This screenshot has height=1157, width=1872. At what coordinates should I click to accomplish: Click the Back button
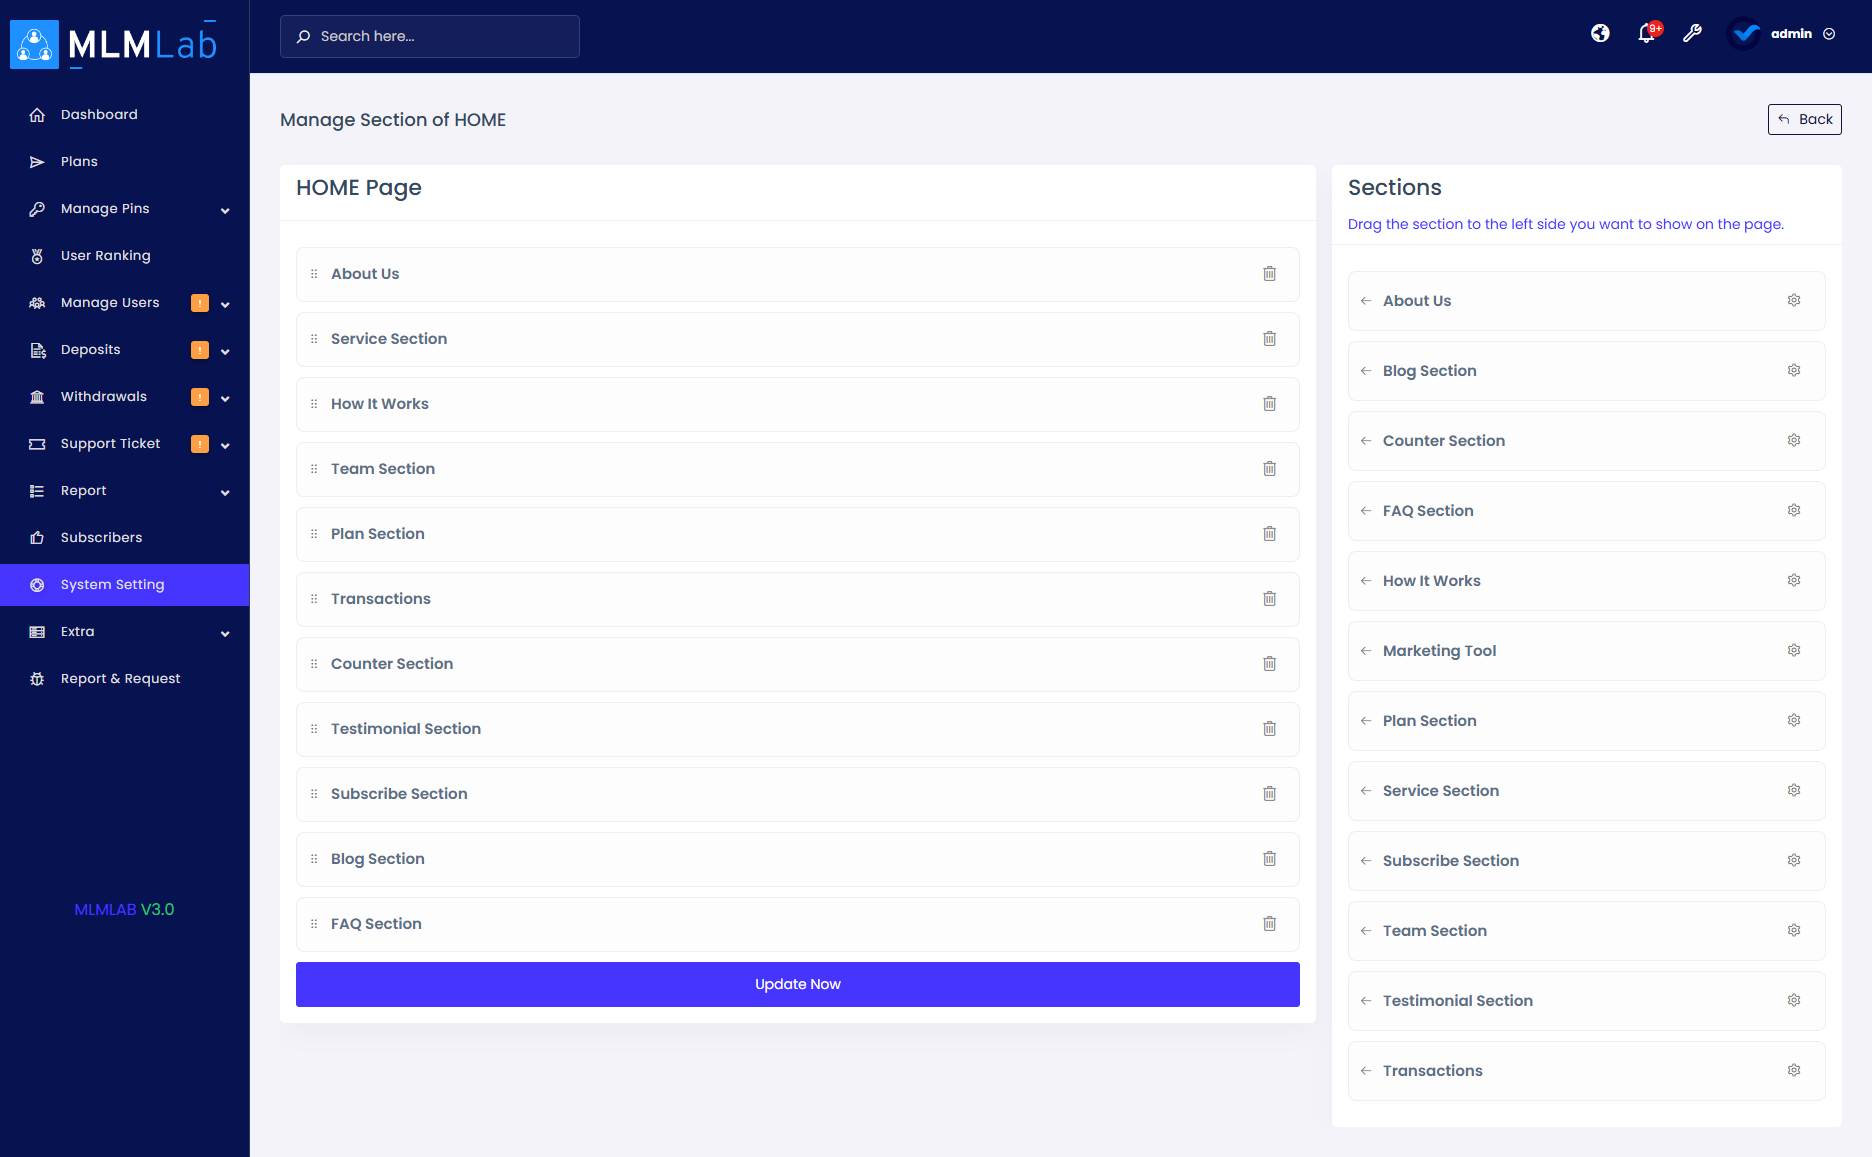point(1804,119)
